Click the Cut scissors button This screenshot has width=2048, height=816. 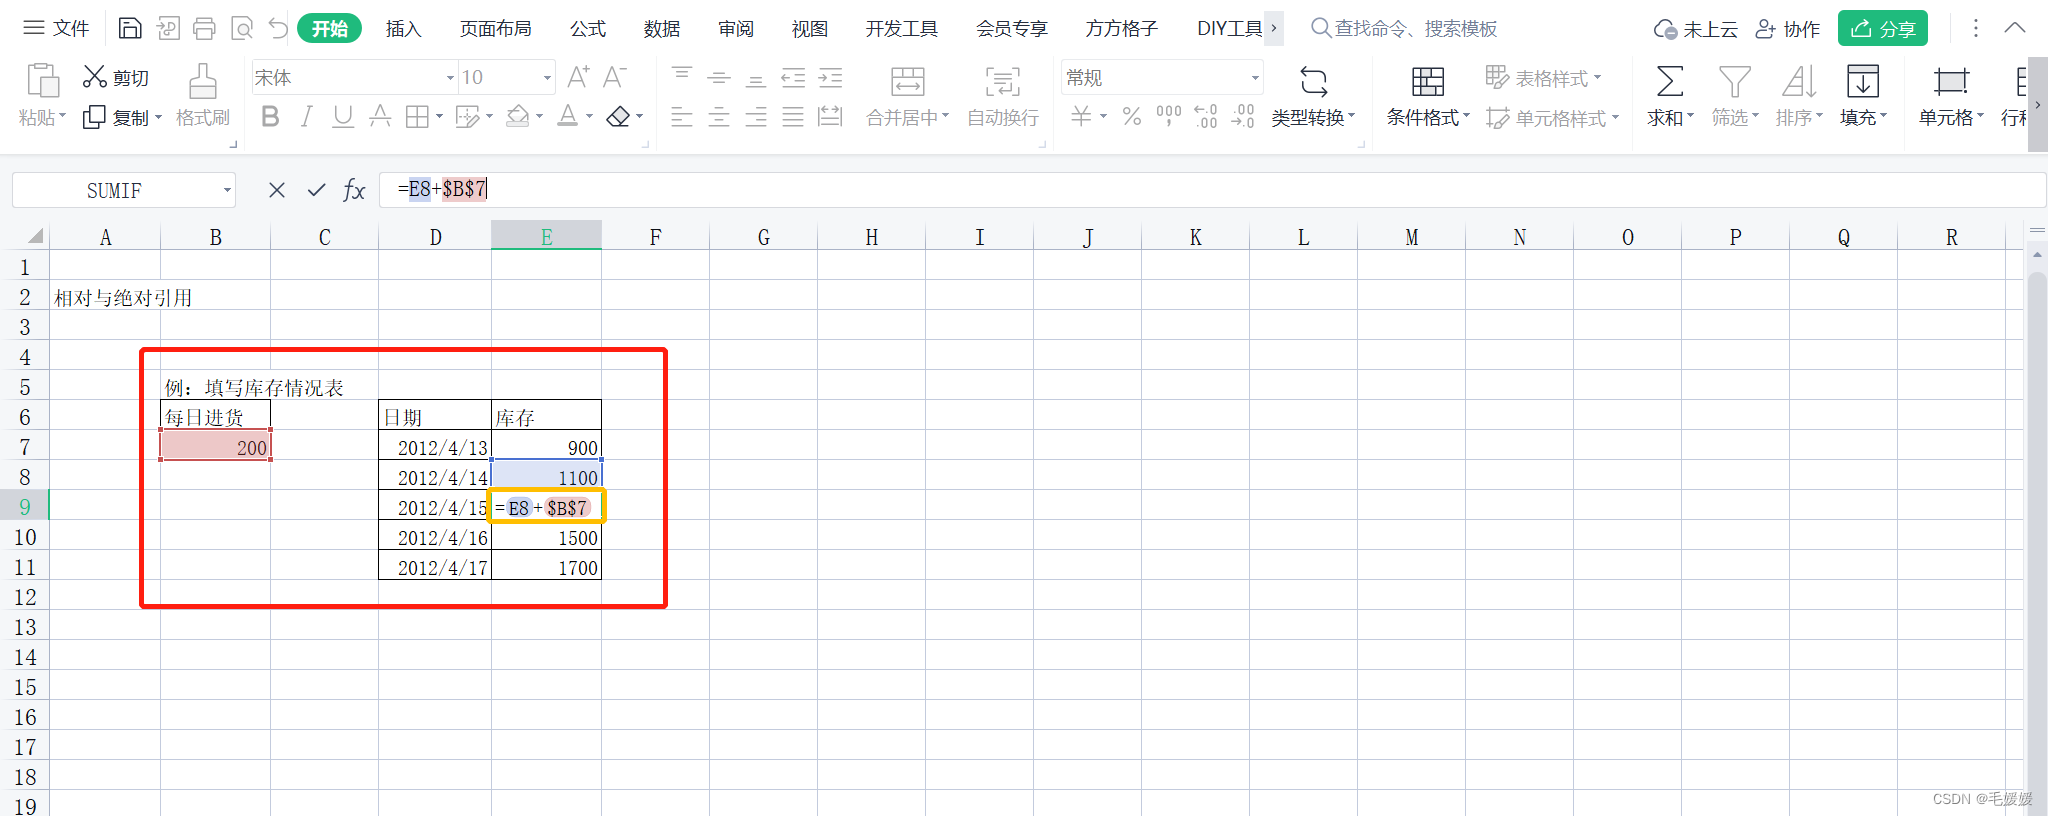pyautogui.click(x=115, y=77)
